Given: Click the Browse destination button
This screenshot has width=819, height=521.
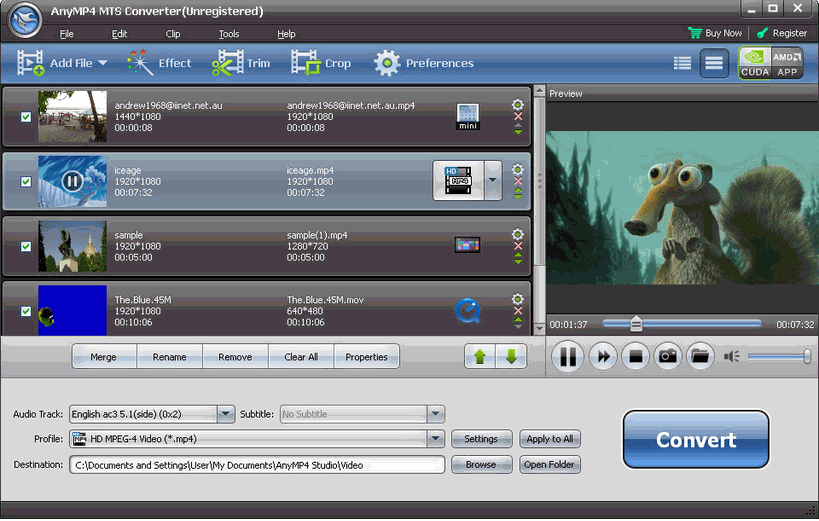Looking at the screenshot, I should pyautogui.click(x=481, y=465).
